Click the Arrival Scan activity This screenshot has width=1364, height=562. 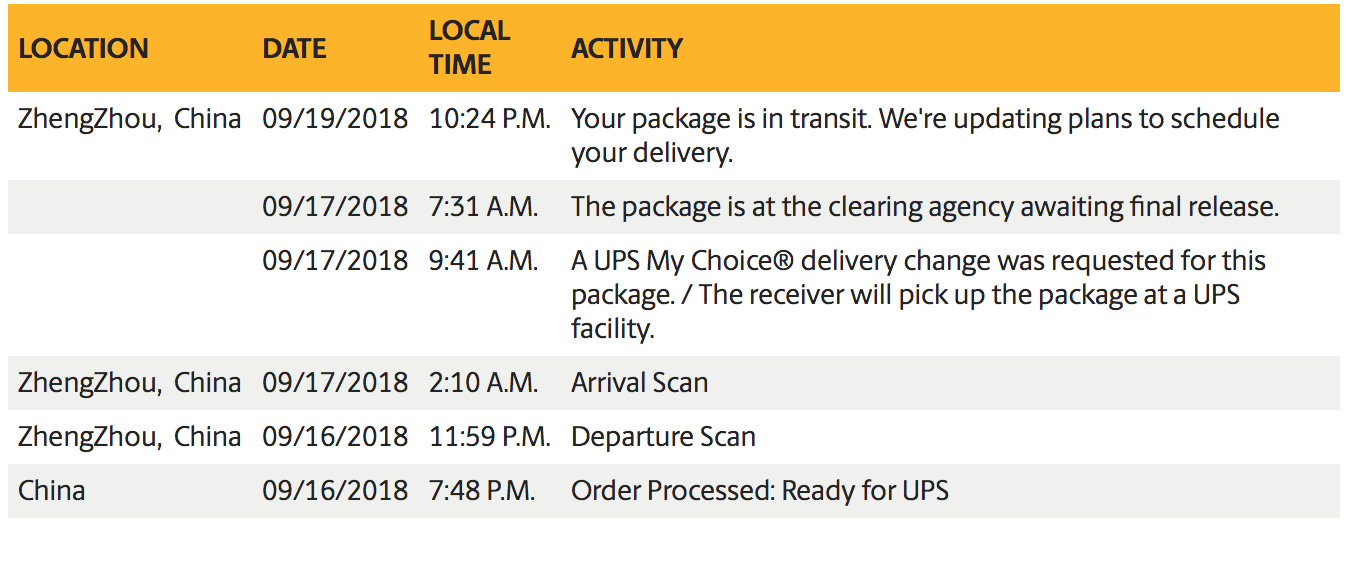tap(639, 382)
